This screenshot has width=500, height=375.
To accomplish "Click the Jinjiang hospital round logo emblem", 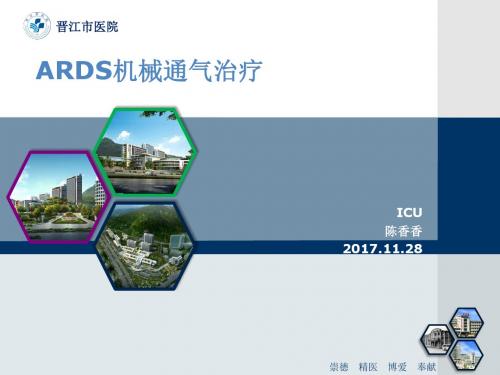I will [37, 26].
